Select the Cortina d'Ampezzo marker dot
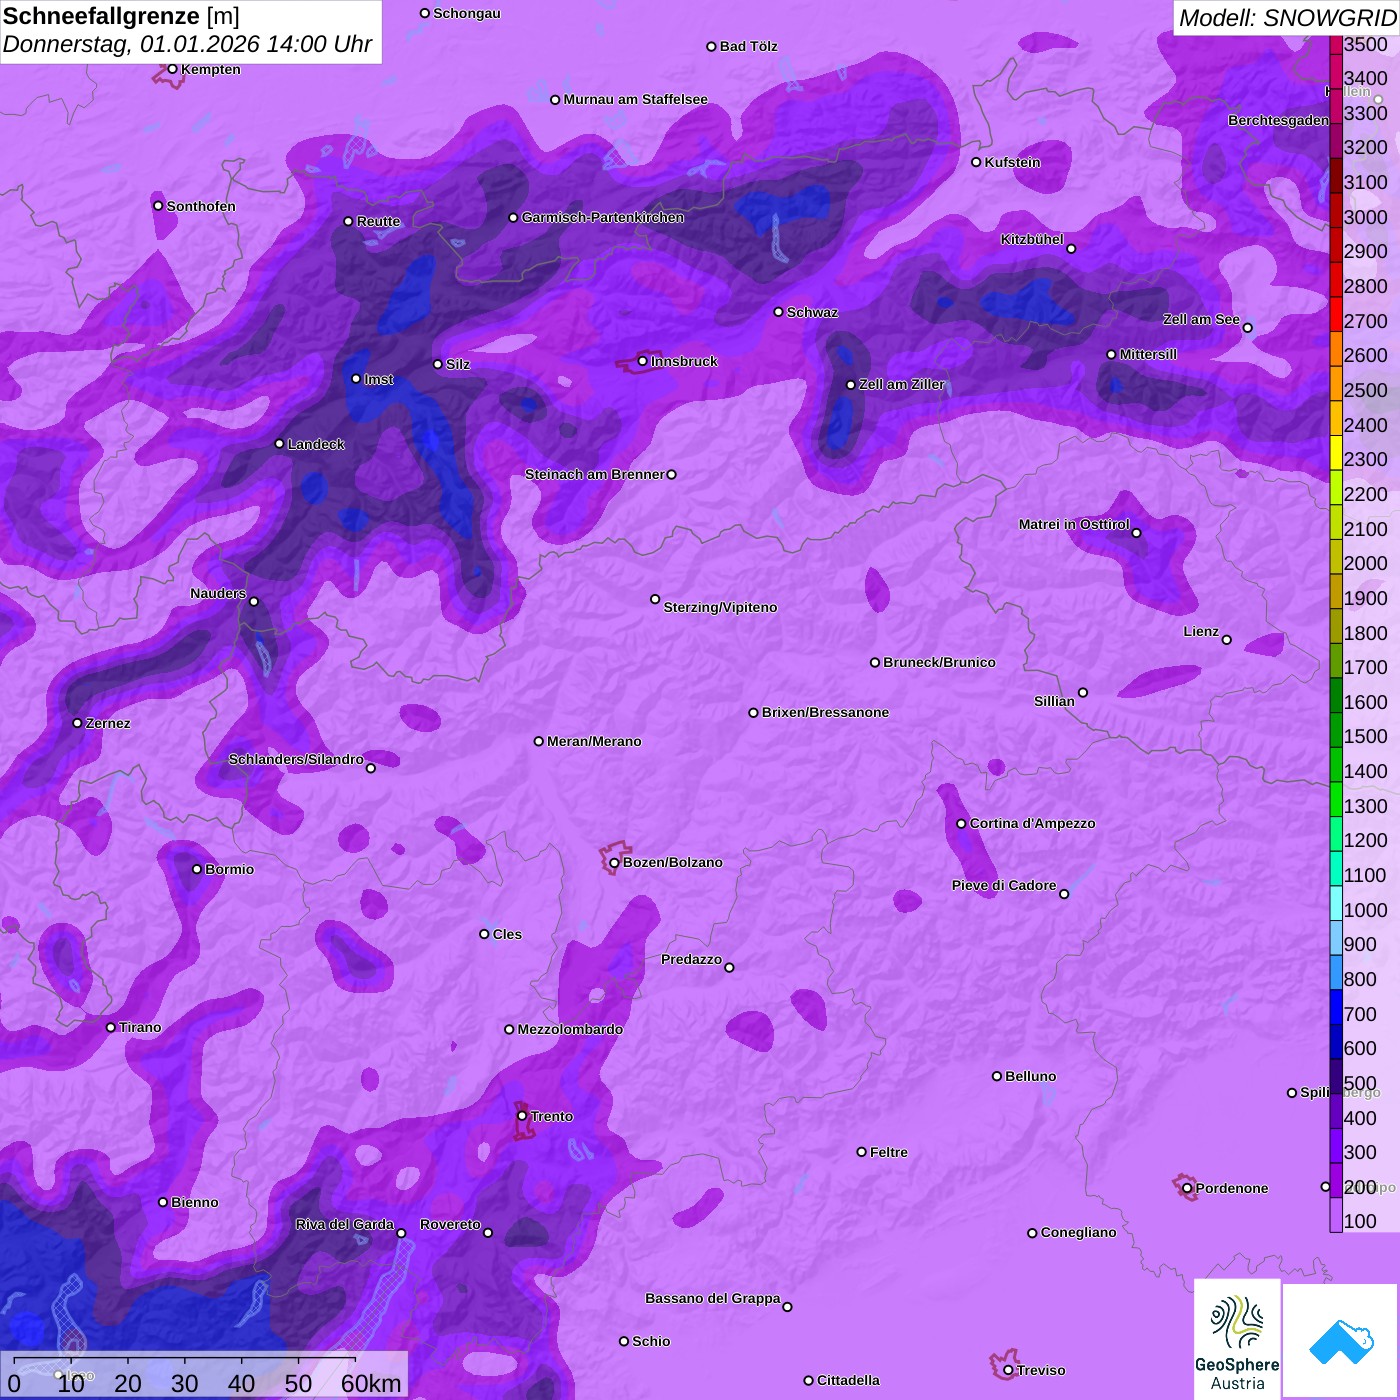The height and width of the screenshot is (1400, 1400). (961, 824)
